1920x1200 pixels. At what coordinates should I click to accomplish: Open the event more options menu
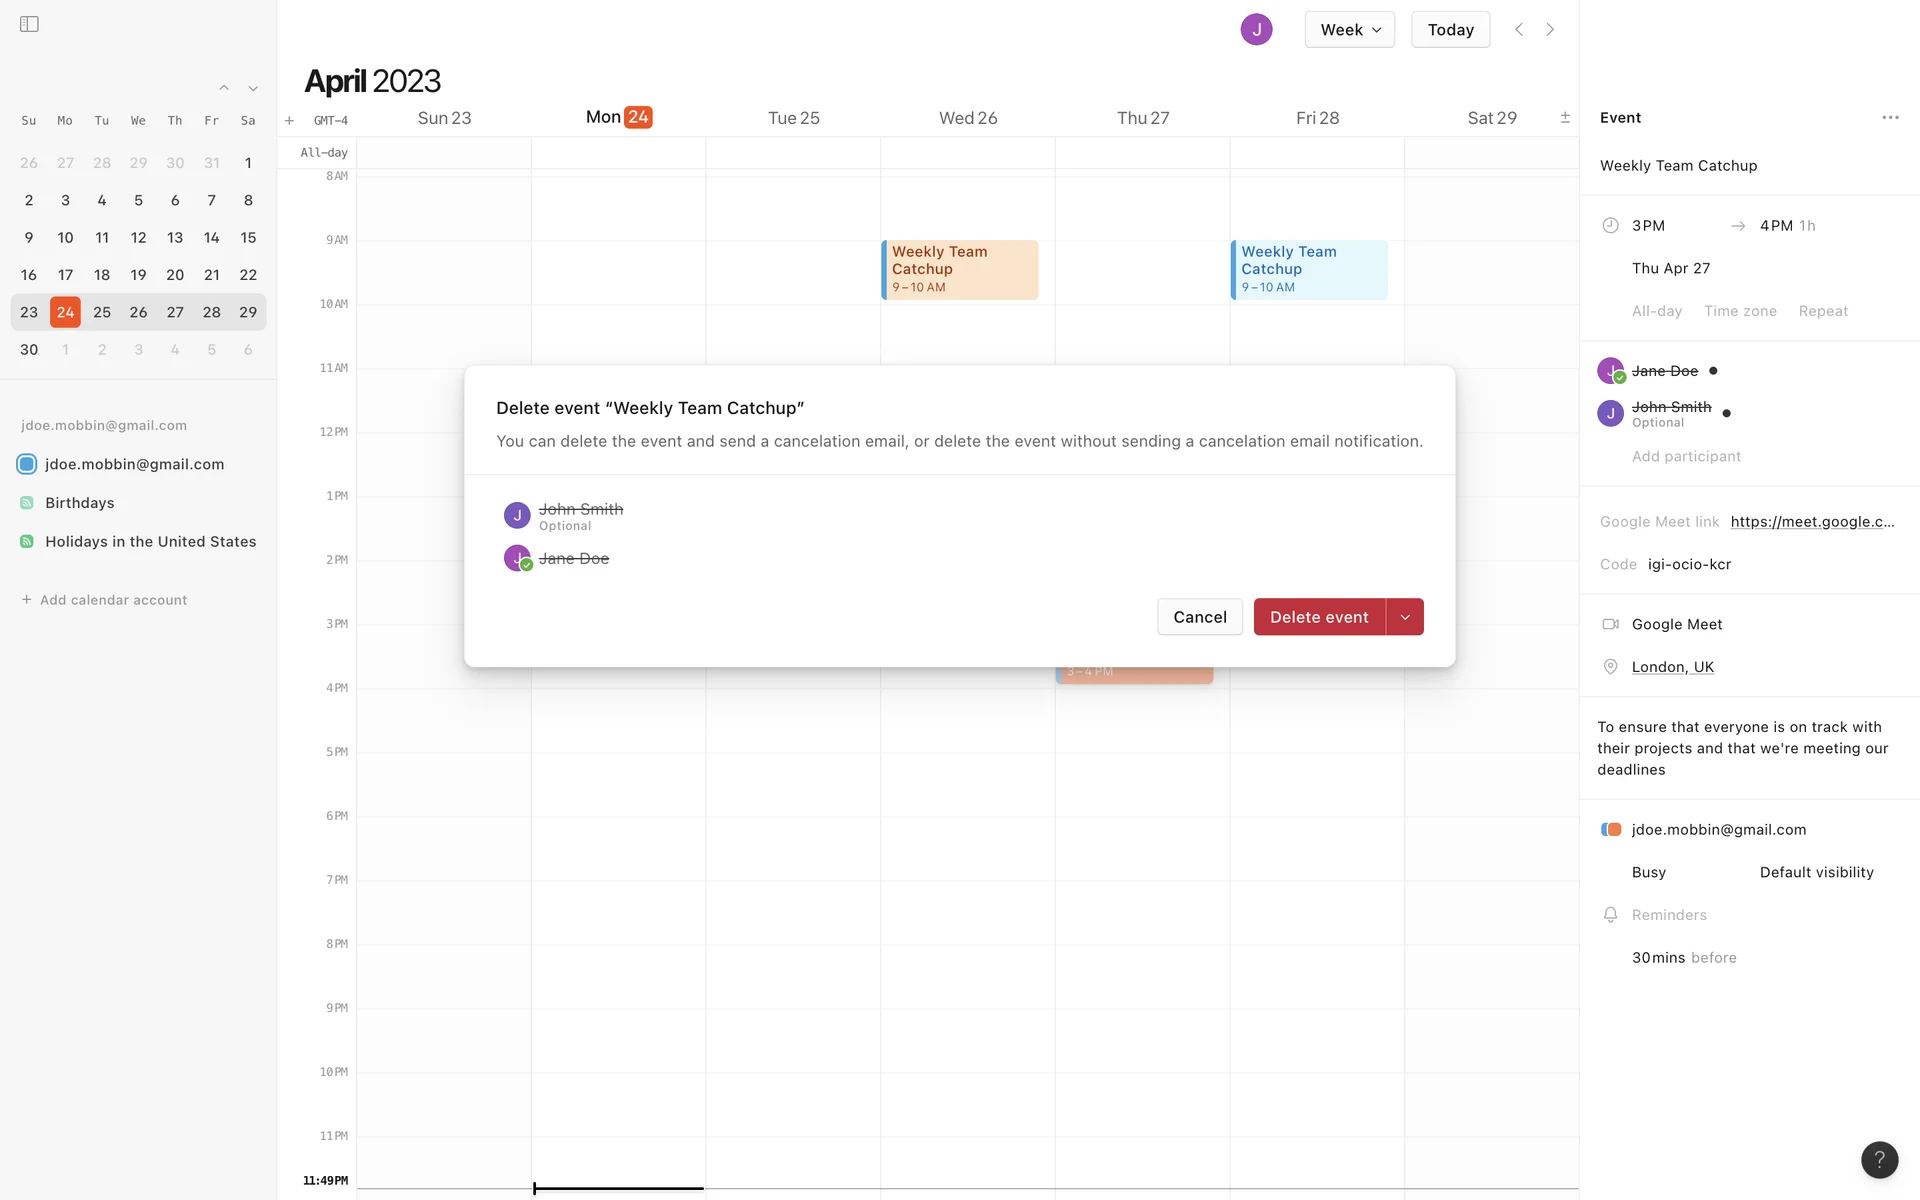(1889, 118)
